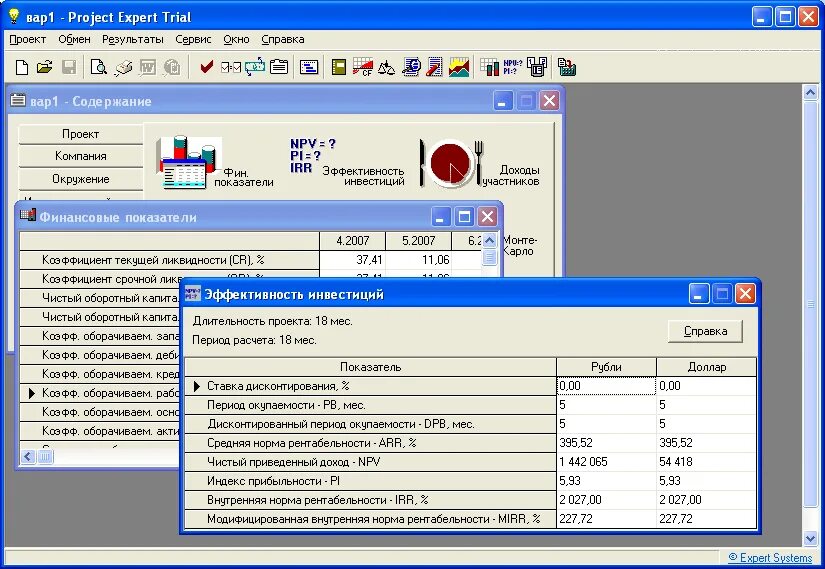This screenshot has height=569, width=825.
Task: Open the calendar plan Gantt icon
Action: (x=309, y=67)
